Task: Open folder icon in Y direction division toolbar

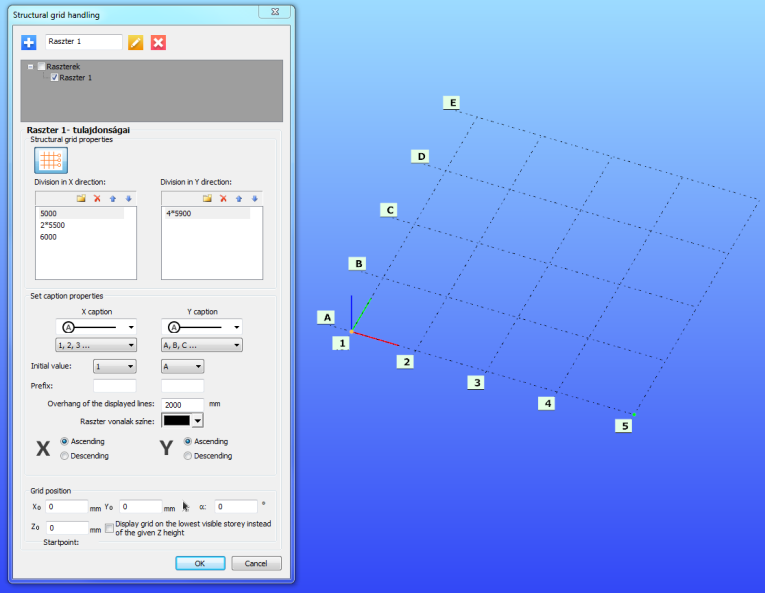Action: (207, 199)
